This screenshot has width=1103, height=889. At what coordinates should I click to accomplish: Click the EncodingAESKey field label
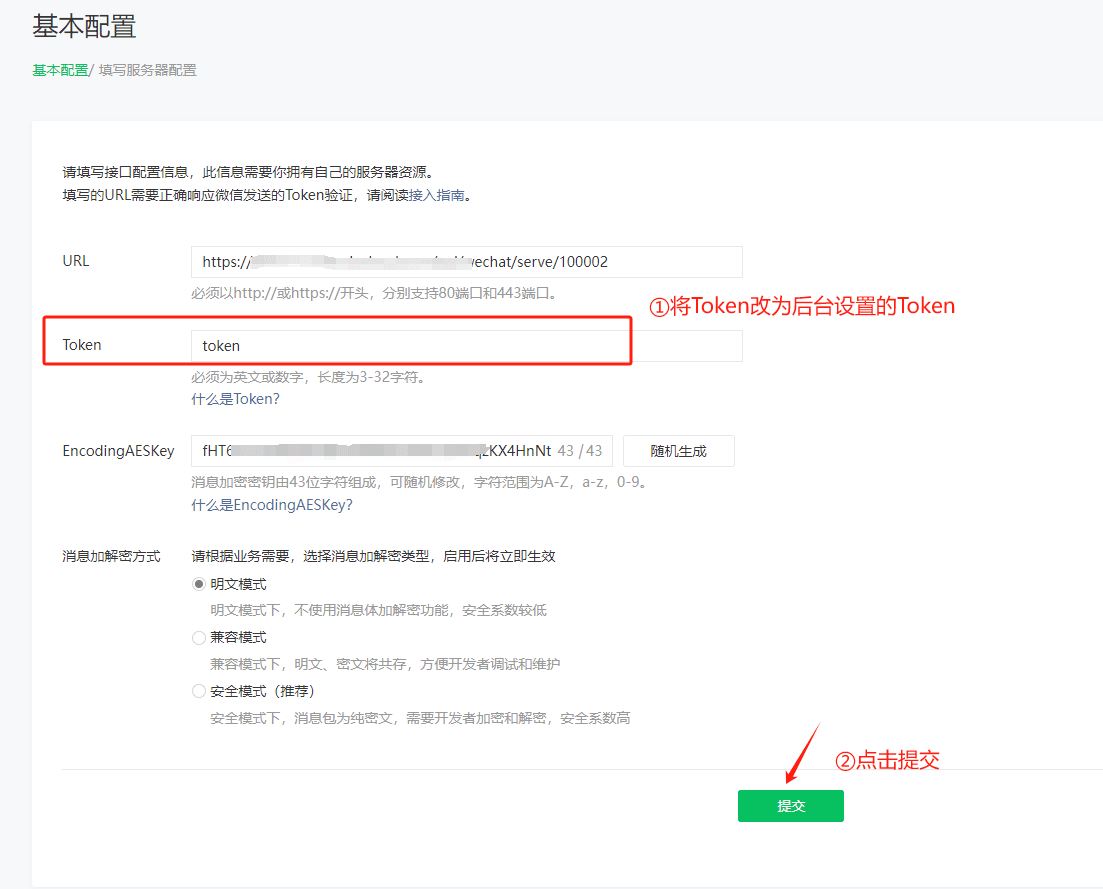tap(118, 451)
